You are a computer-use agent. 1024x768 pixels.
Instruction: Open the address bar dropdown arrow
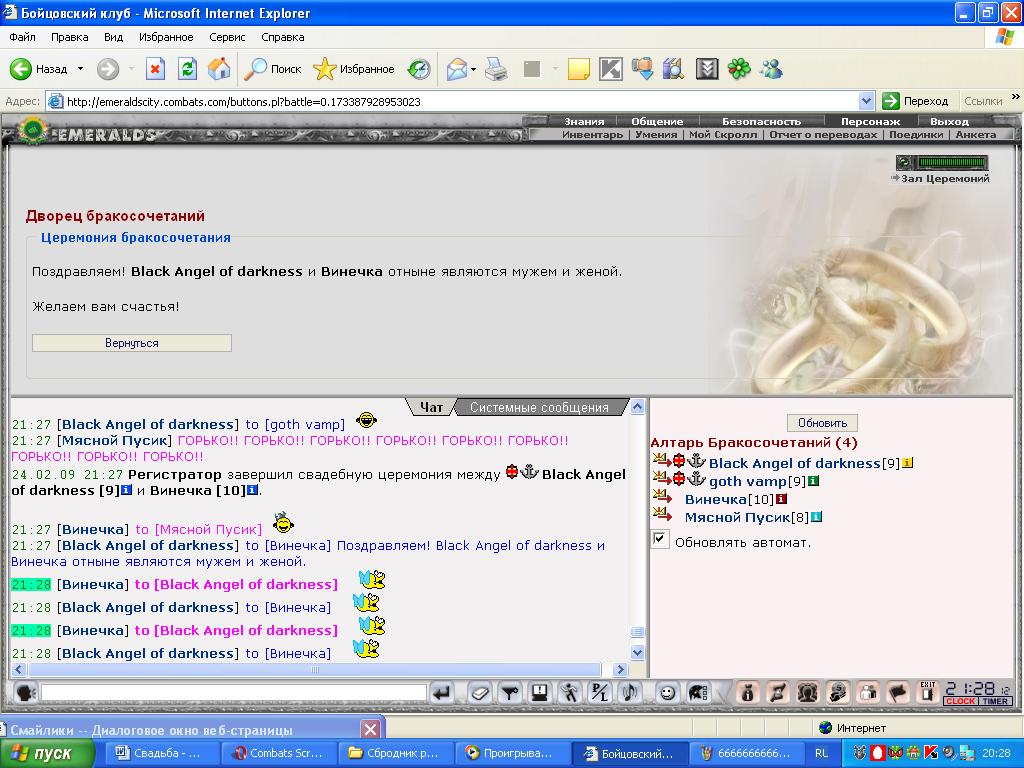pos(866,101)
